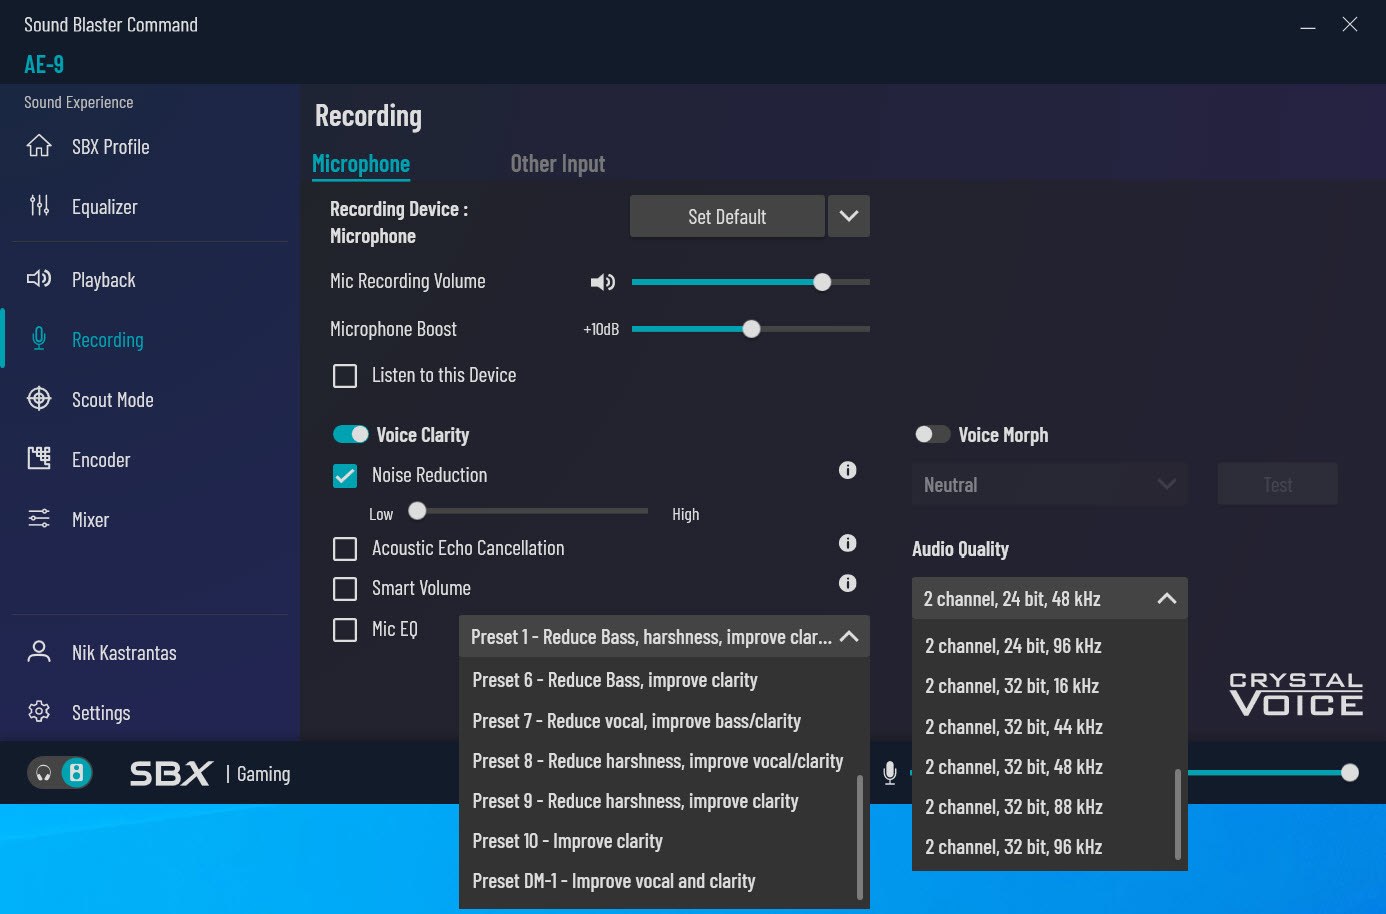Click the bottom bar mic volume slider handle

[x=1350, y=772]
